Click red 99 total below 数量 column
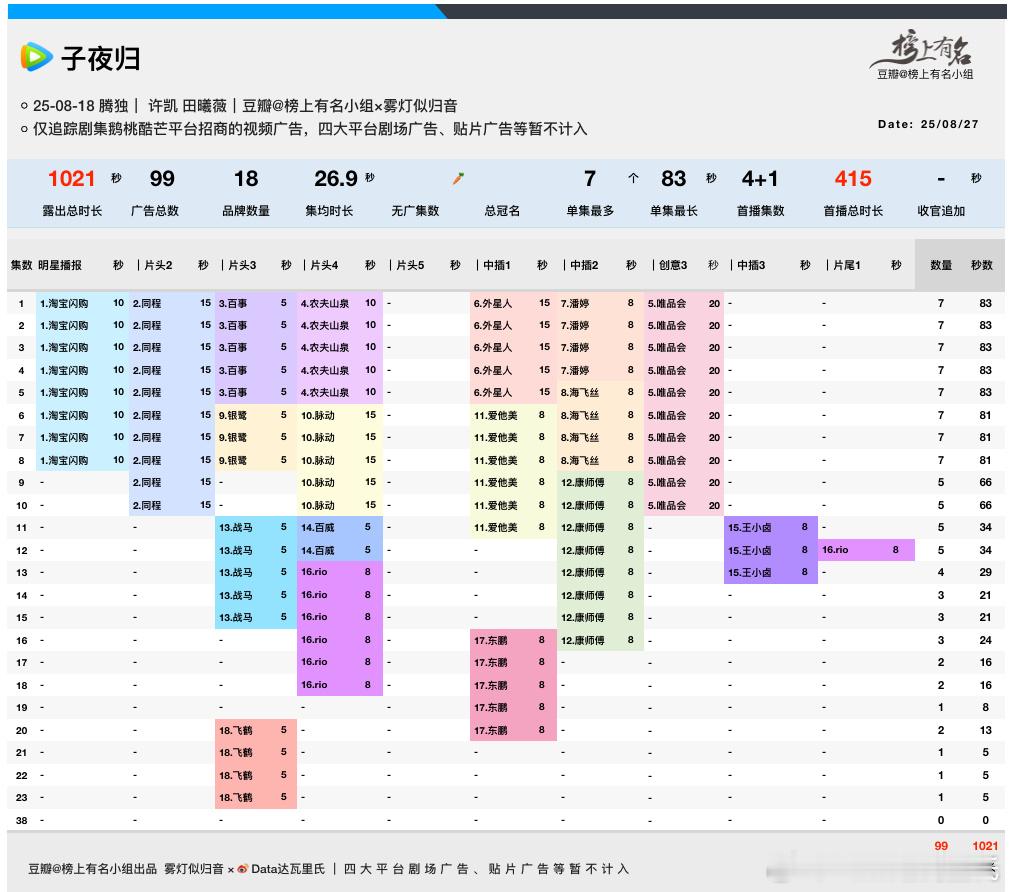This screenshot has height=892, width=1009. click(941, 846)
